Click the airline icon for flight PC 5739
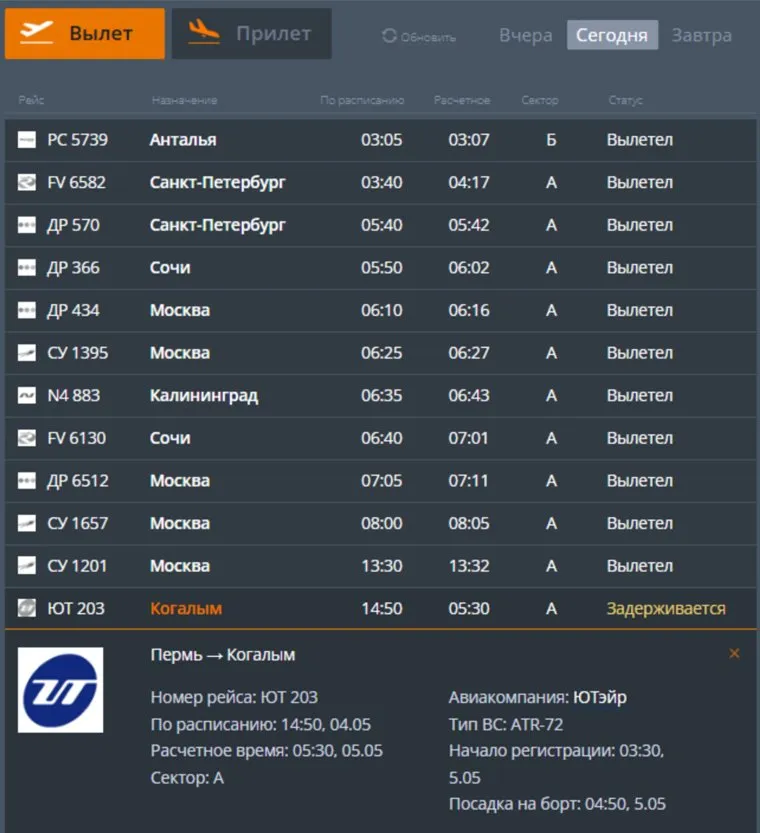This screenshot has width=760, height=833. coord(27,140)
